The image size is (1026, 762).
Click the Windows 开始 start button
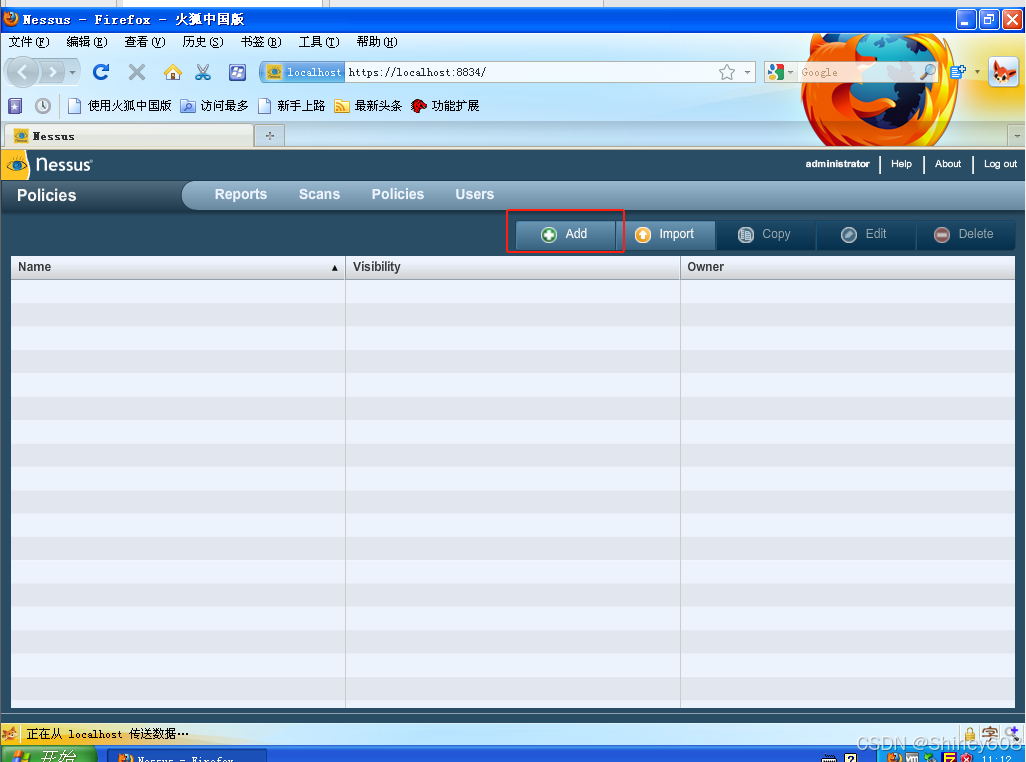(x=49, y=755)
